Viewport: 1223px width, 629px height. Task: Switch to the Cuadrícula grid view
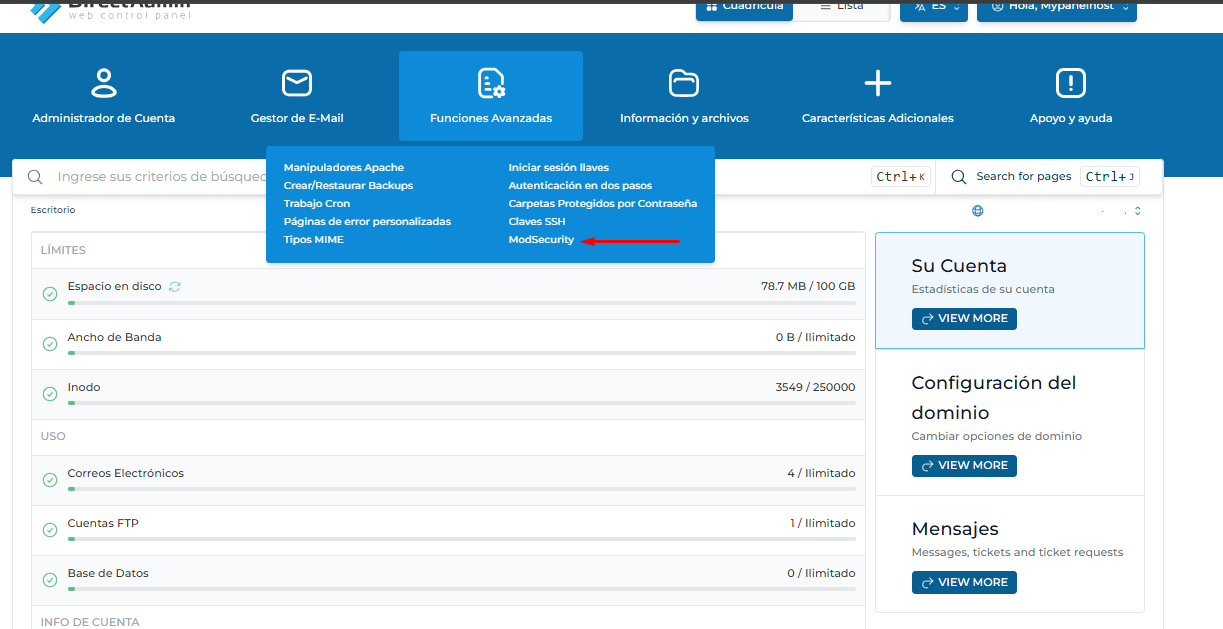click(745, 7)
